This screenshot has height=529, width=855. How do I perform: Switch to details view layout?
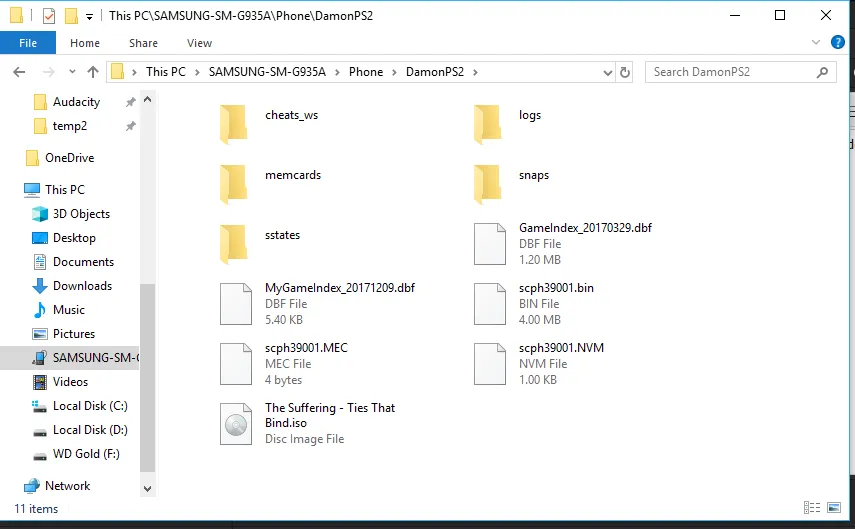click(x=810, y=509)
